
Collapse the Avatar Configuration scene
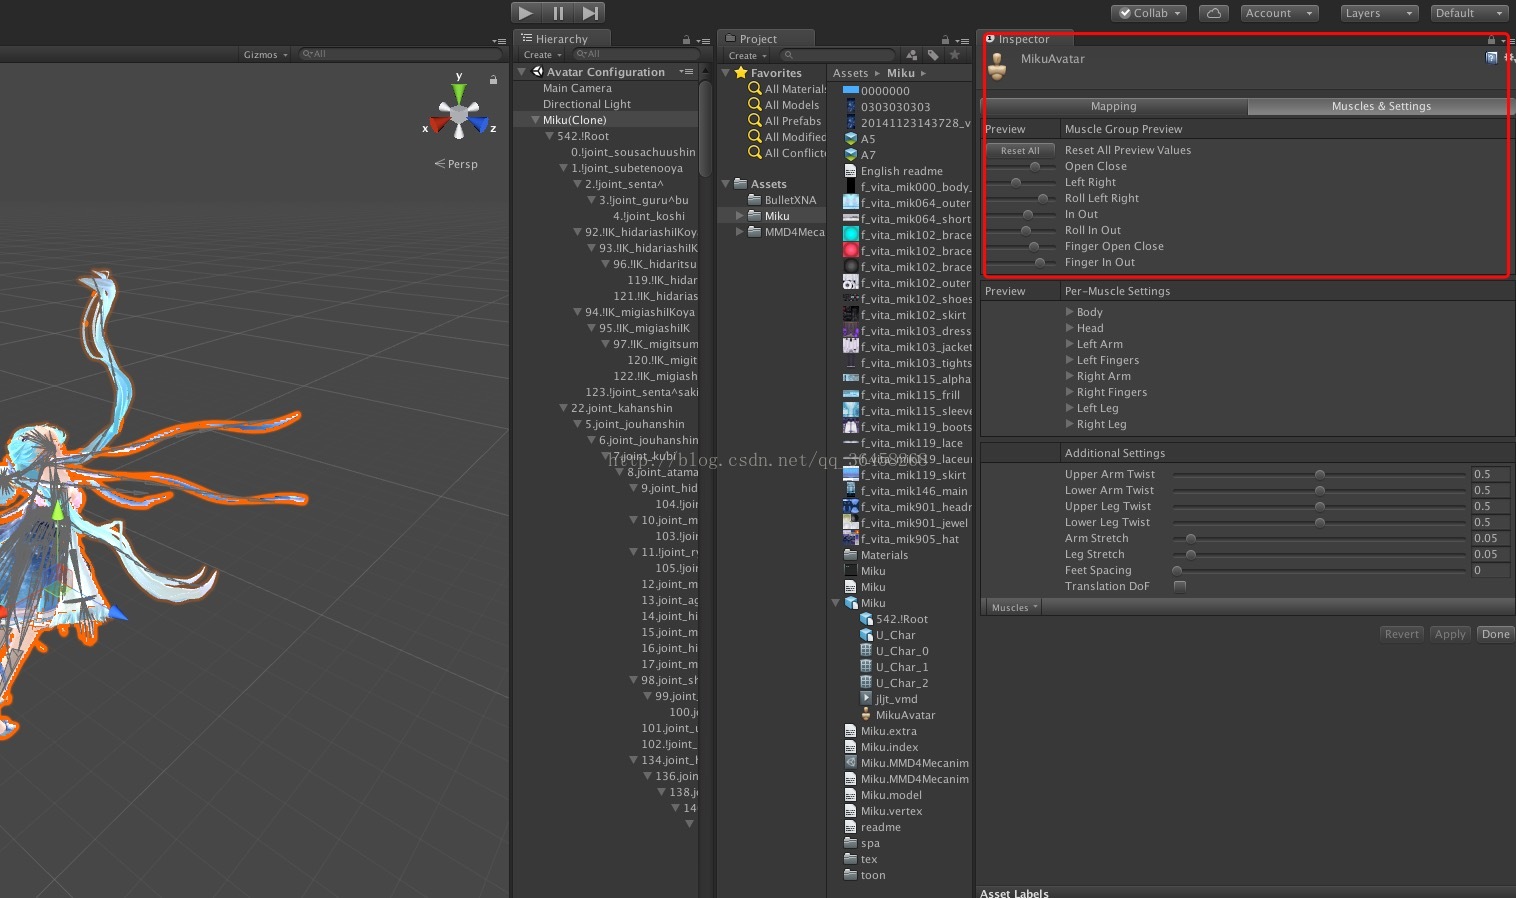tap(522, 72)
